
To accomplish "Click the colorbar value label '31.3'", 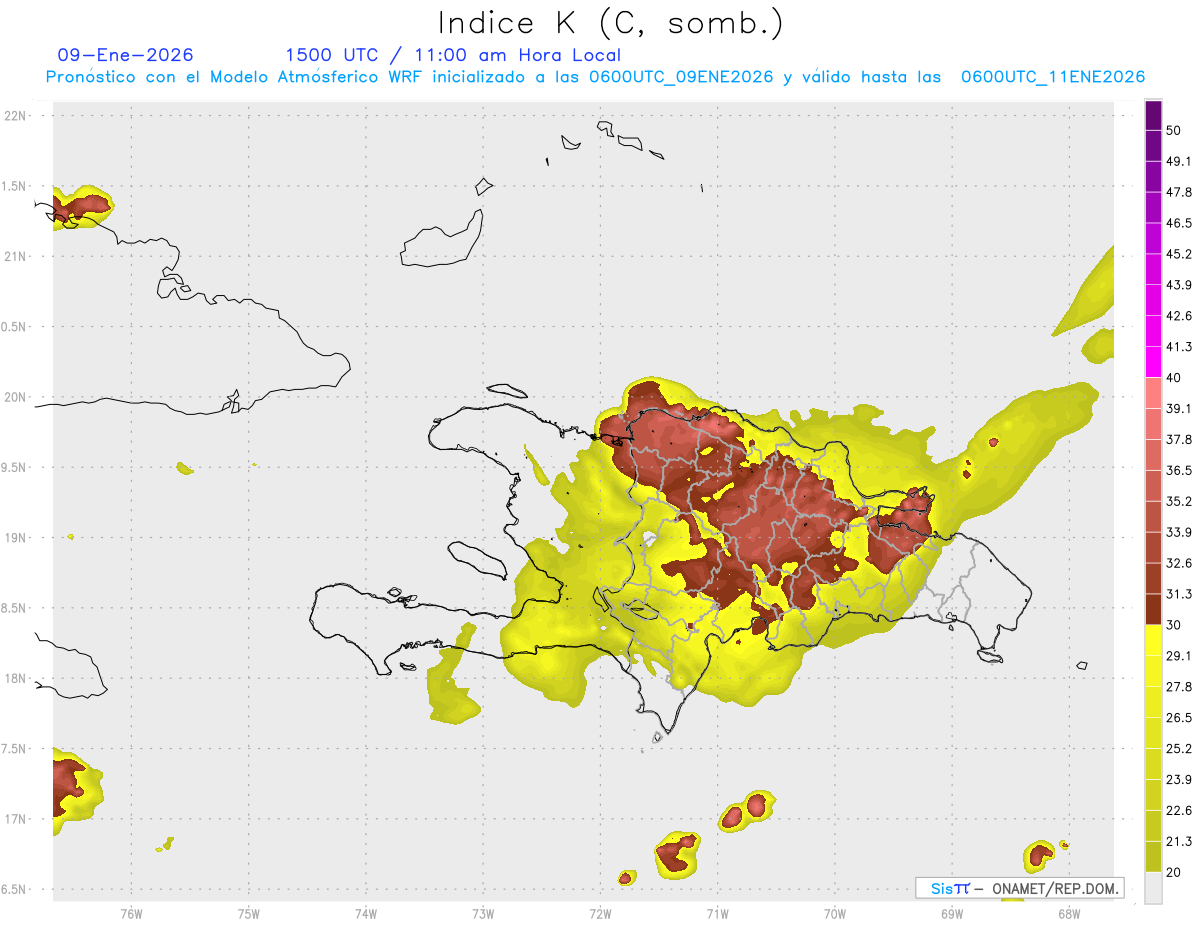I will (1178, 594).
